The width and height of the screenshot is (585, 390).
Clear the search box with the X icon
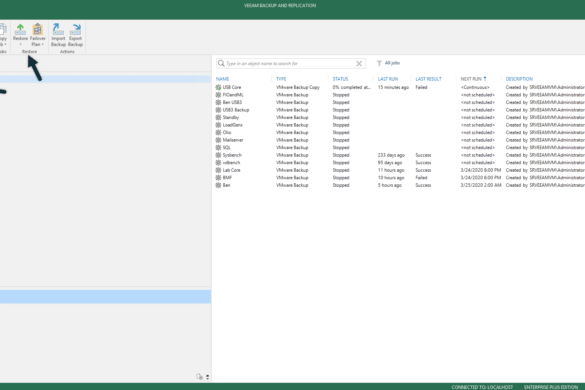coord(359,63)
